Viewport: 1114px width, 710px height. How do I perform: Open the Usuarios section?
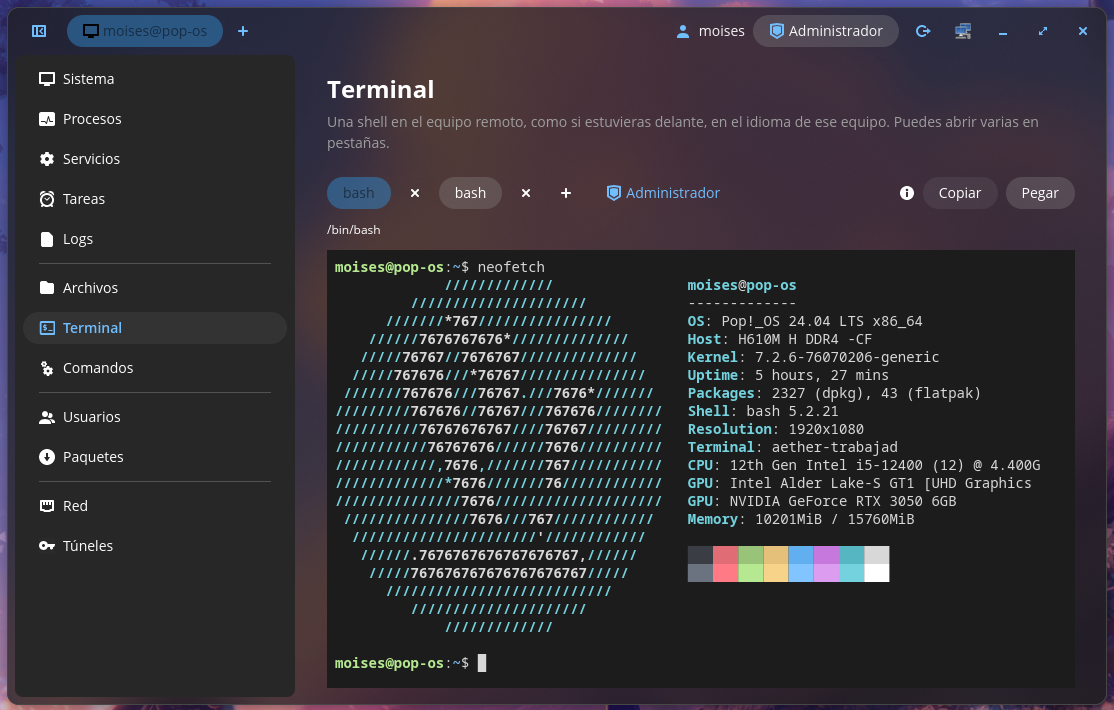(x=155, y=417)
